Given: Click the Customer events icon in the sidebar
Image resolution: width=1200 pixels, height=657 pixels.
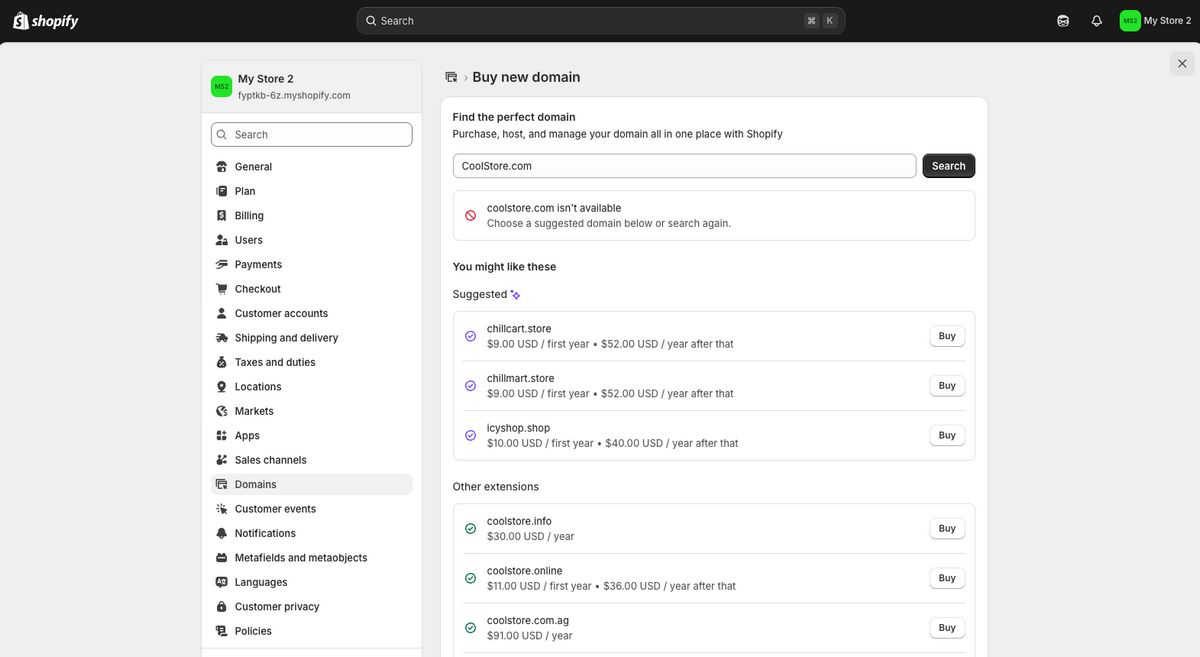Looking at the screenshot, I should coord(222,509).
